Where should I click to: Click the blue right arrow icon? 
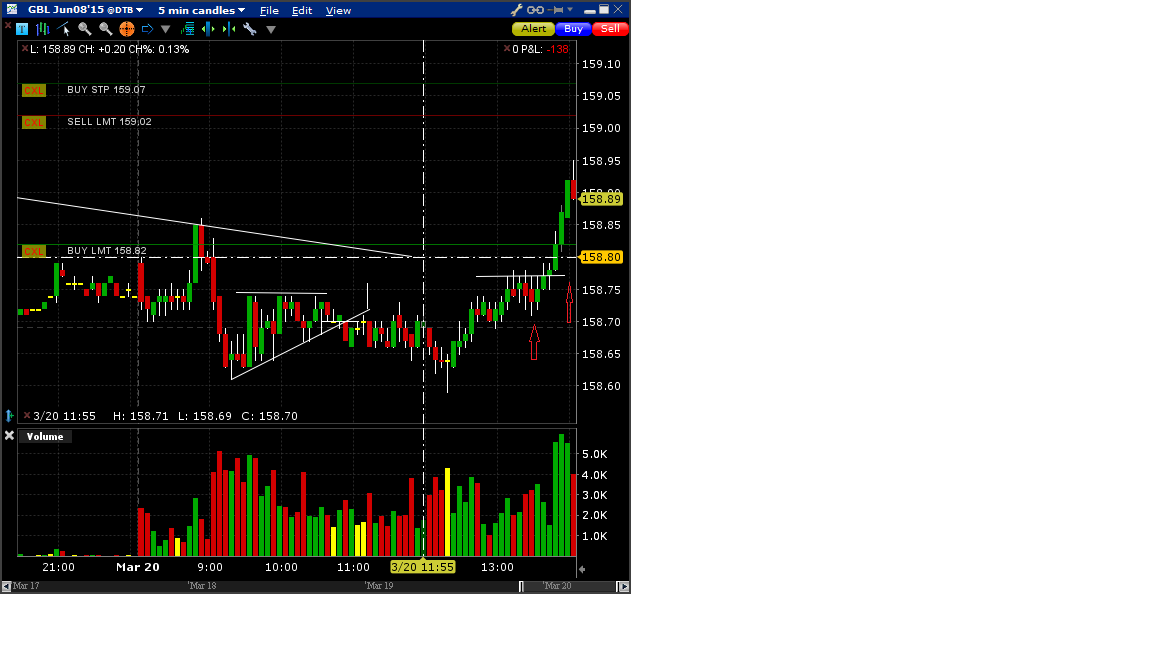147,29
